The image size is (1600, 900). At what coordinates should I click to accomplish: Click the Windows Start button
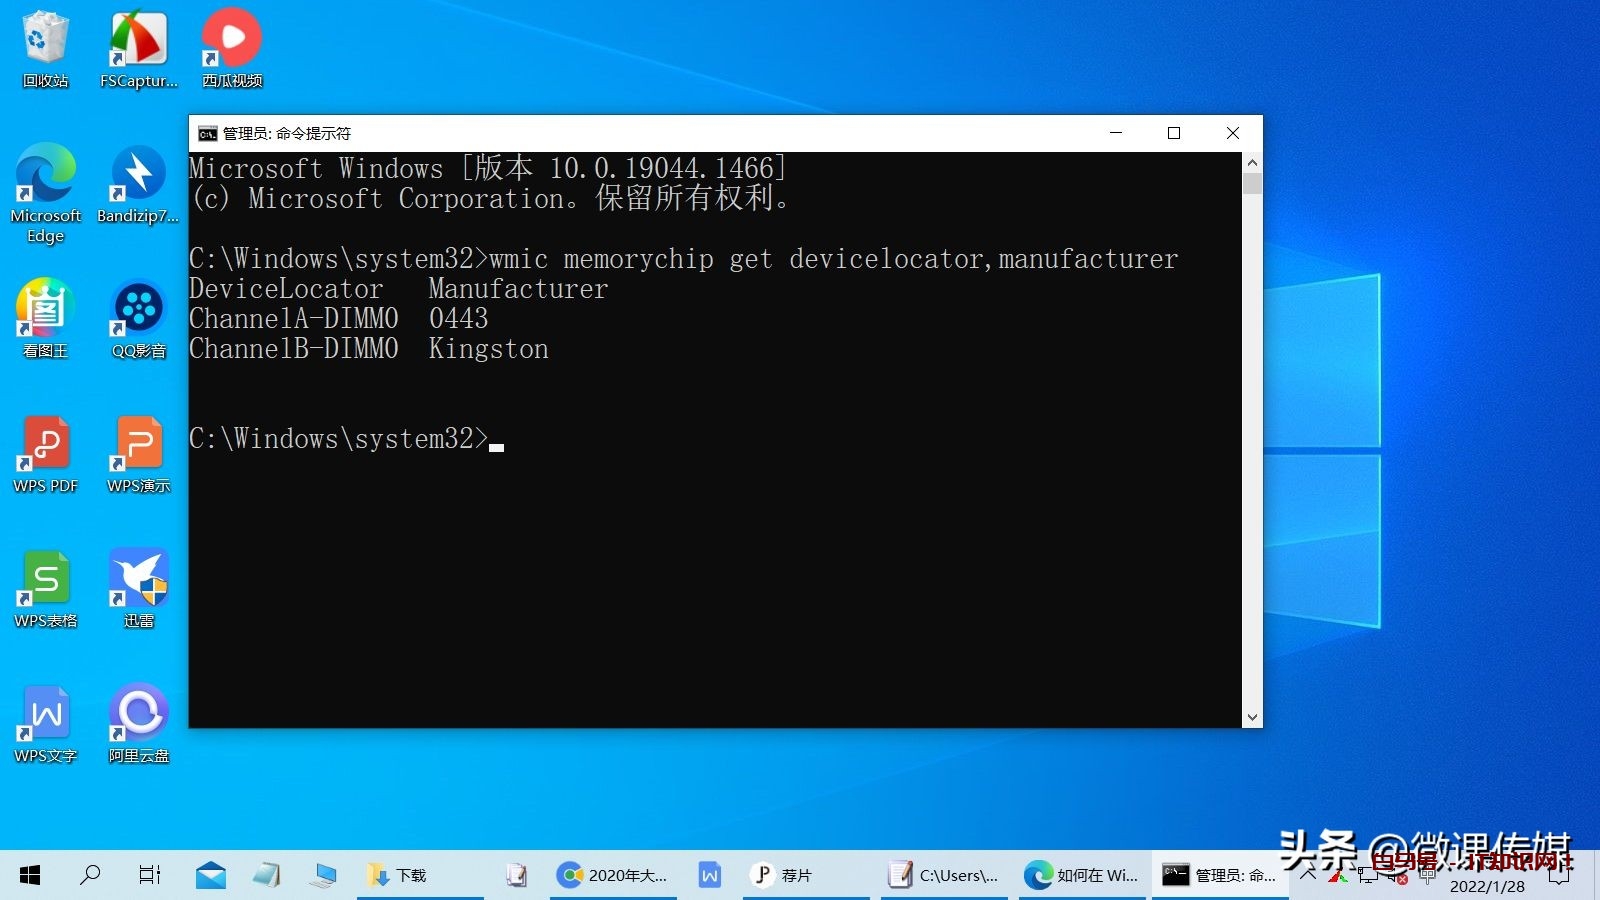[x=30, y=875]
